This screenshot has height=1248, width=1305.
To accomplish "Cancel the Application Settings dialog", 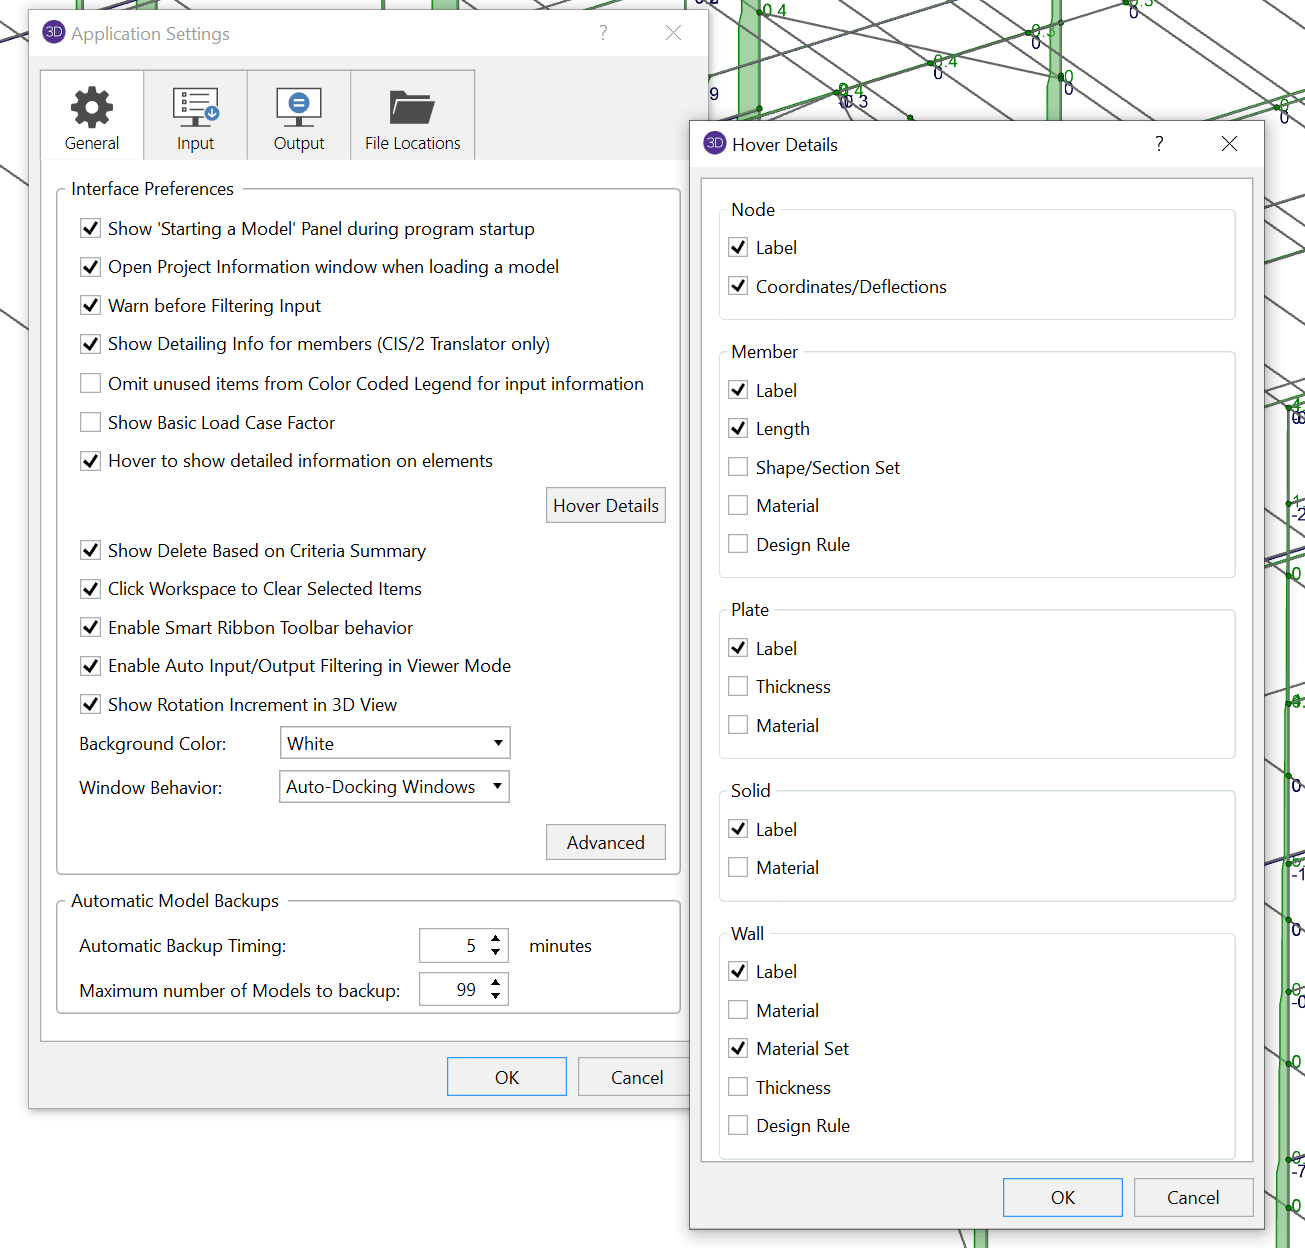I will coord(636,1077).
